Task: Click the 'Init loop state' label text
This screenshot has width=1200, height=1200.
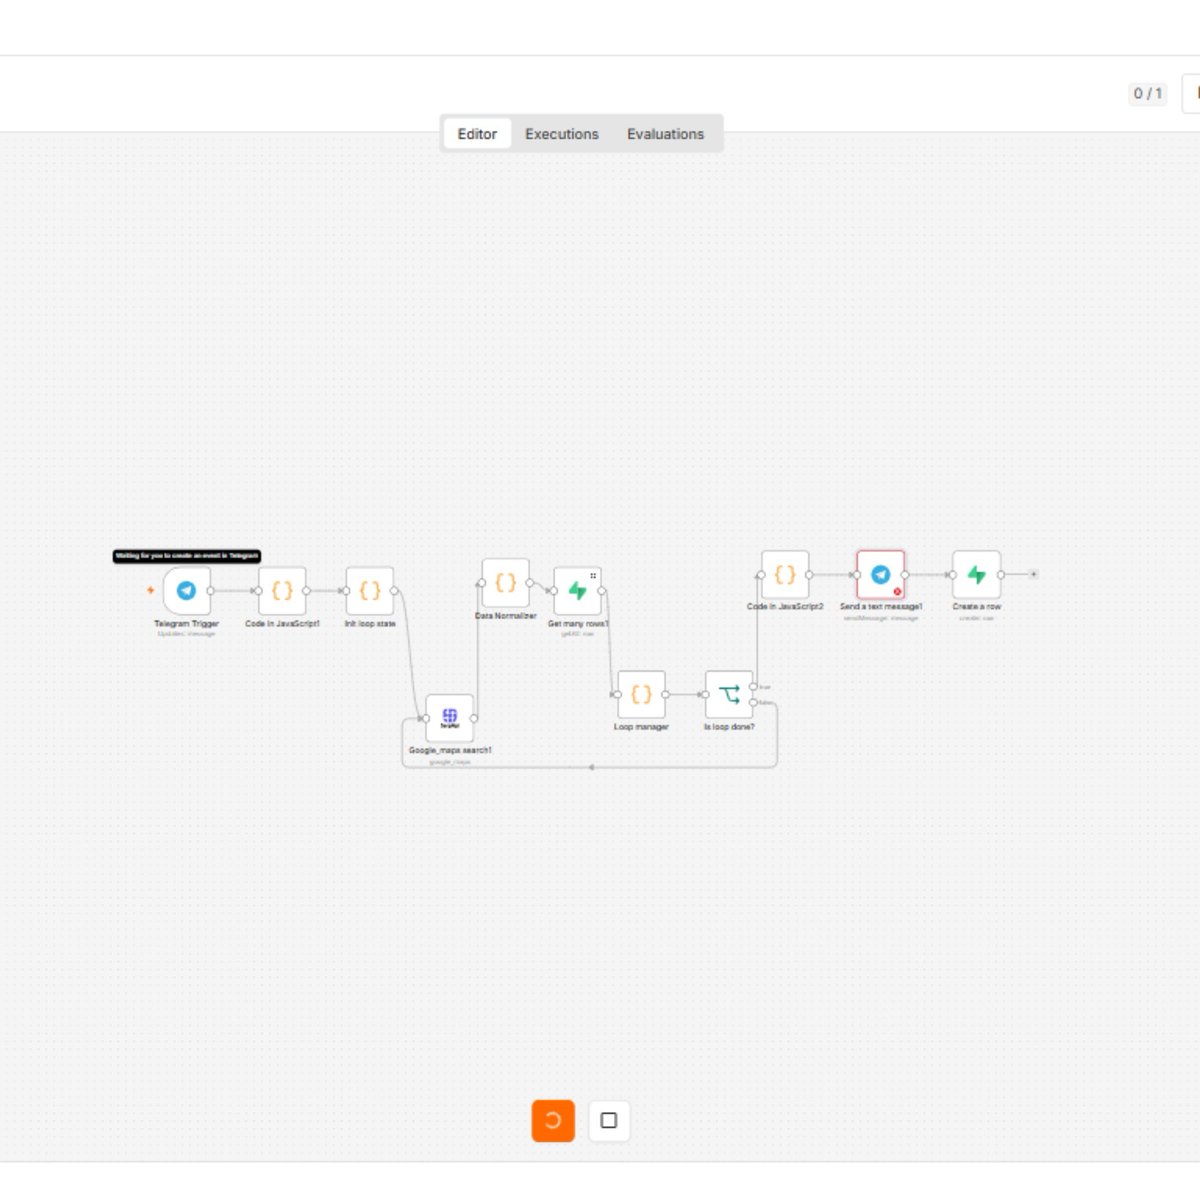Action: pos(370,623)
